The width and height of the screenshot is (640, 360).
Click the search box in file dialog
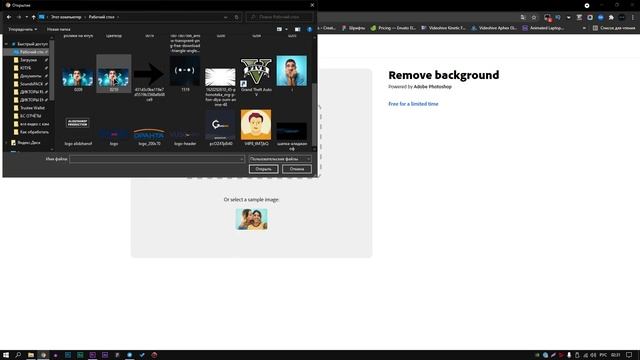click(x=279, y=17)
